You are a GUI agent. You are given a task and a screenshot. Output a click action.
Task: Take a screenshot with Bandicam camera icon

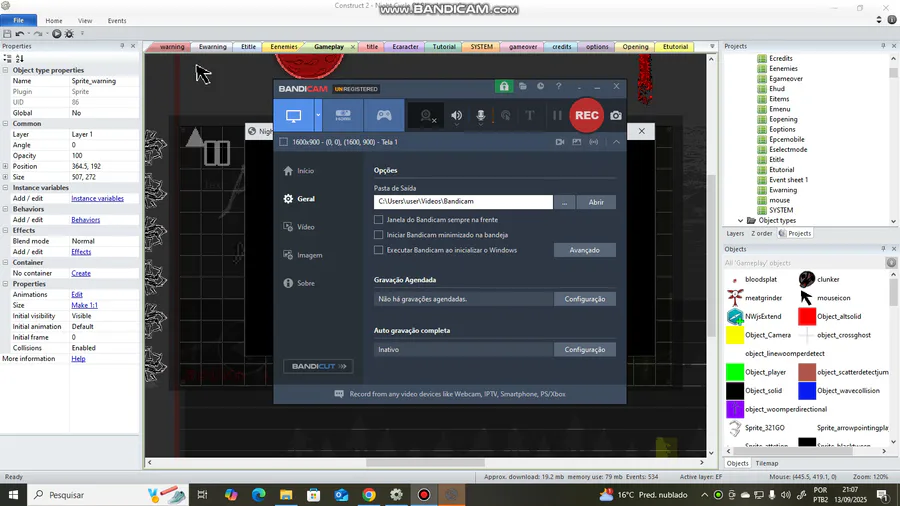(x=616, y=116)
